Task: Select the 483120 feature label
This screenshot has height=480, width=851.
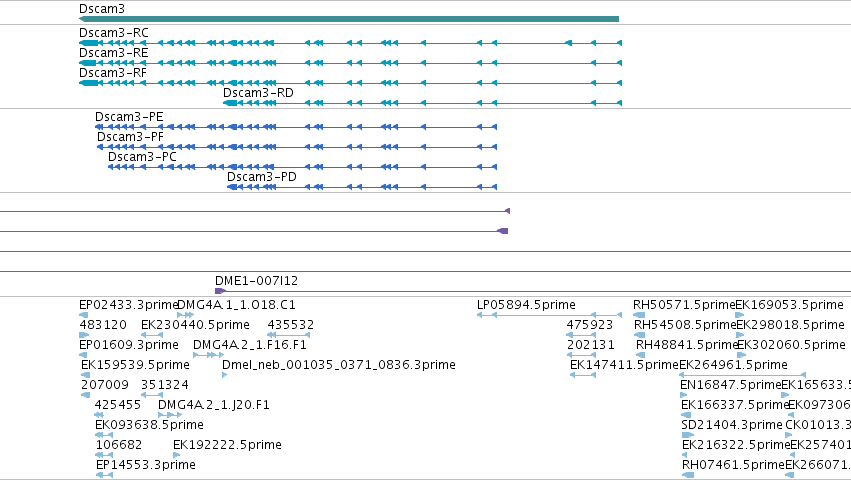Action: point(103,325)
